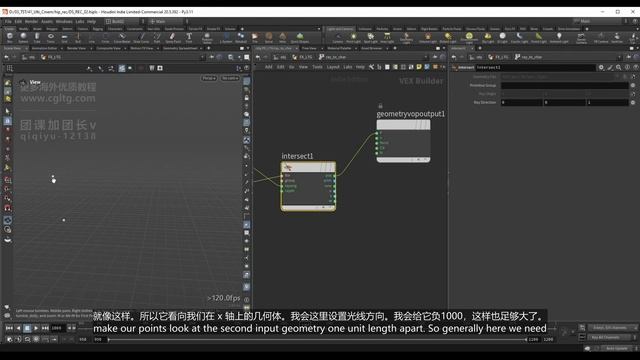Select the Quick Shapes shelf tool
640x360 pixels.
300,38
